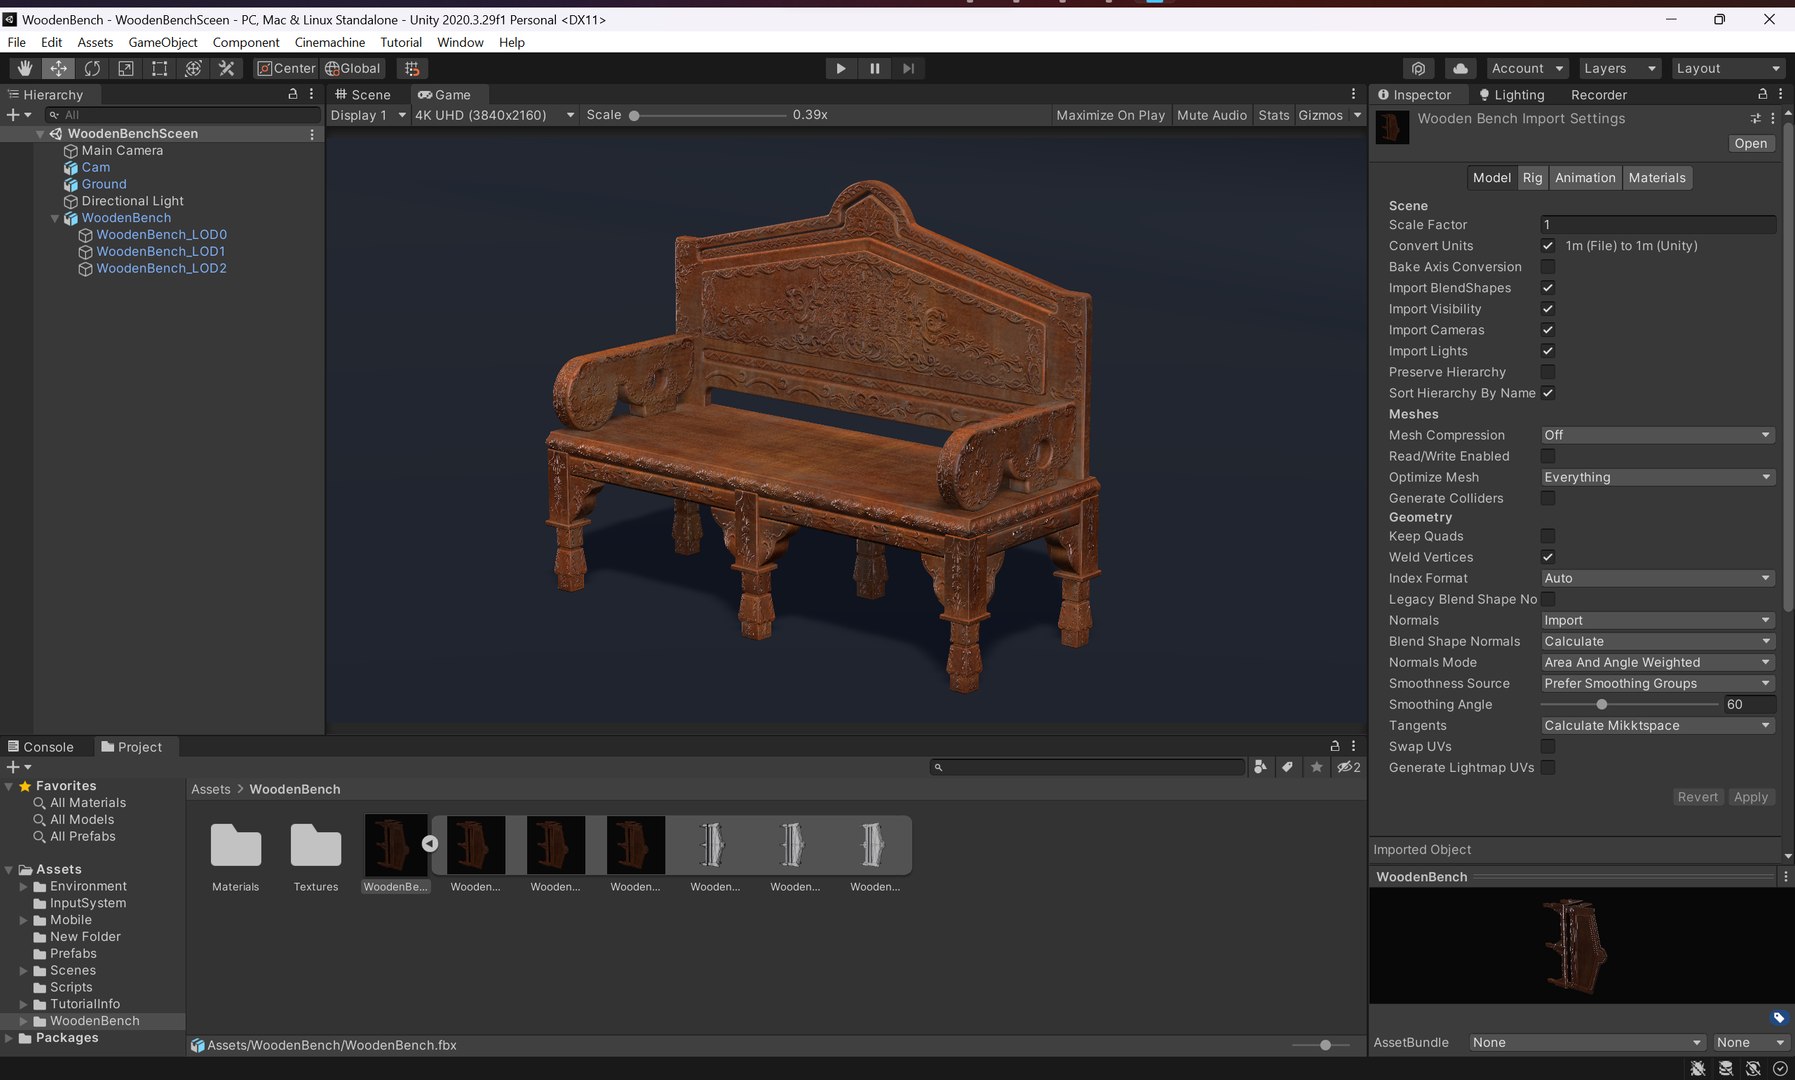The height and width of the screenshot is (1080, 1795).
Task: Show Stats overlay
Action: tap(1274, 115)
